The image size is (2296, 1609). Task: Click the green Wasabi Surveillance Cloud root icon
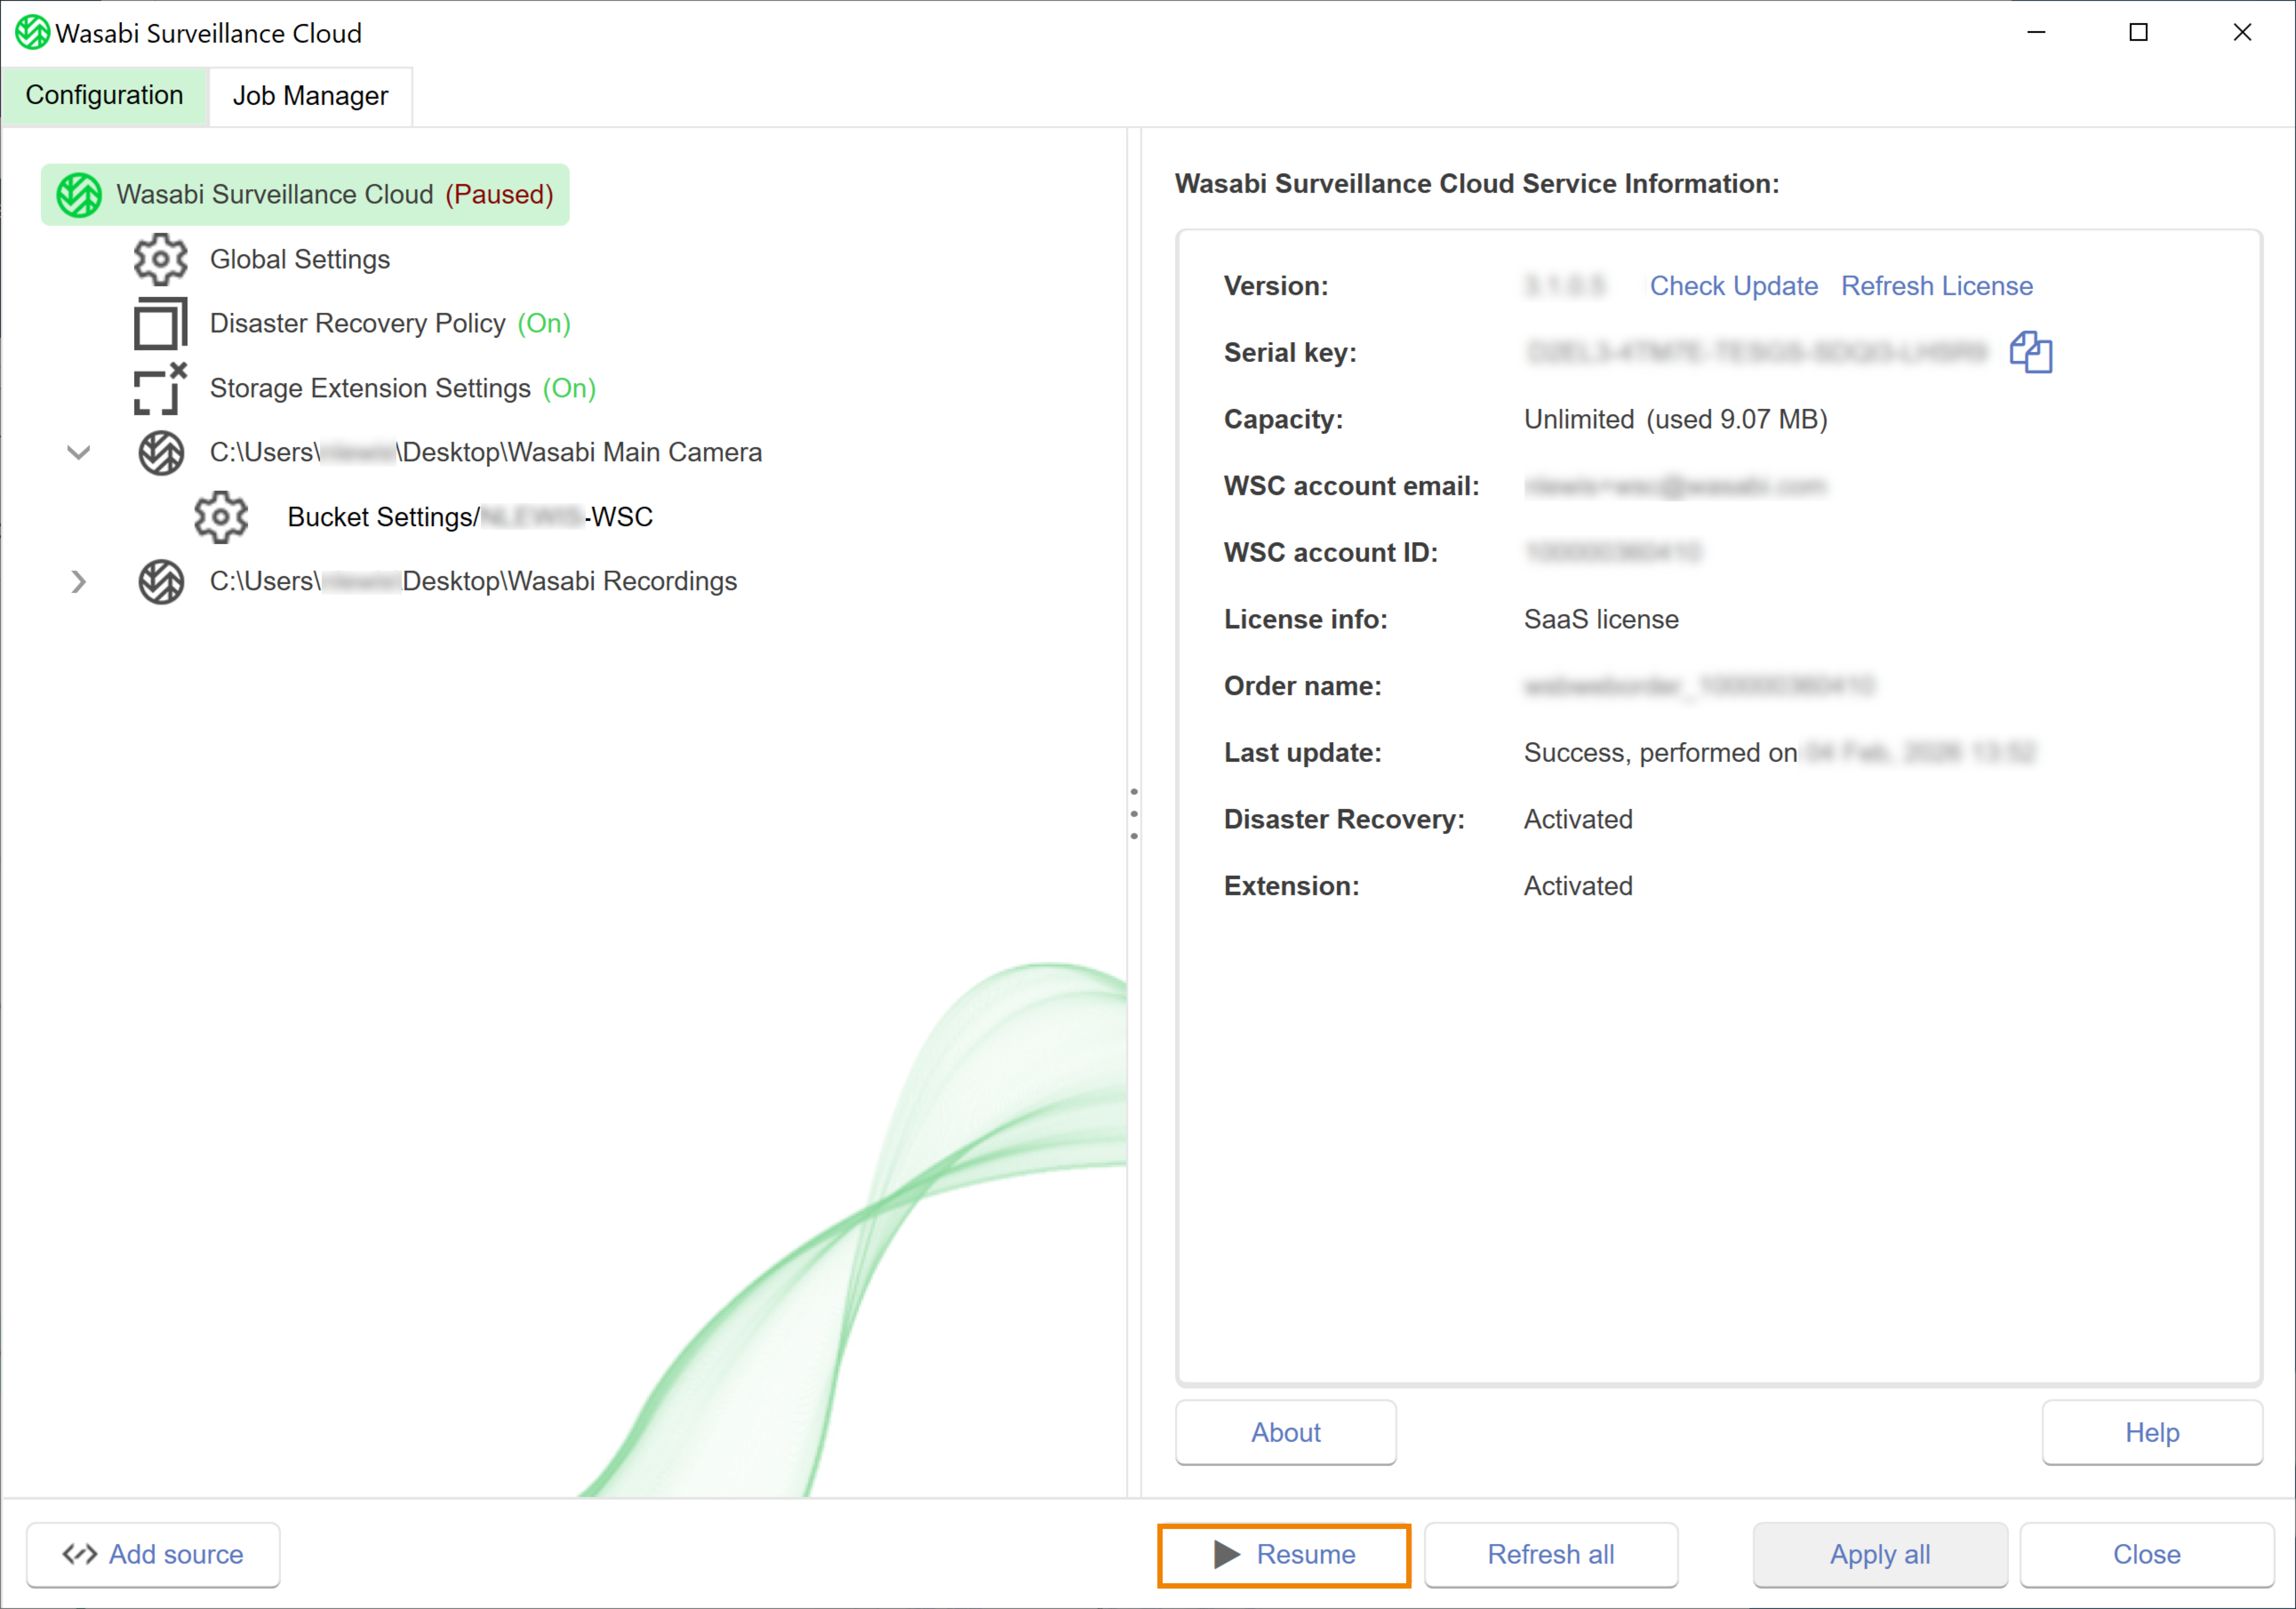[x=79, y=195]
